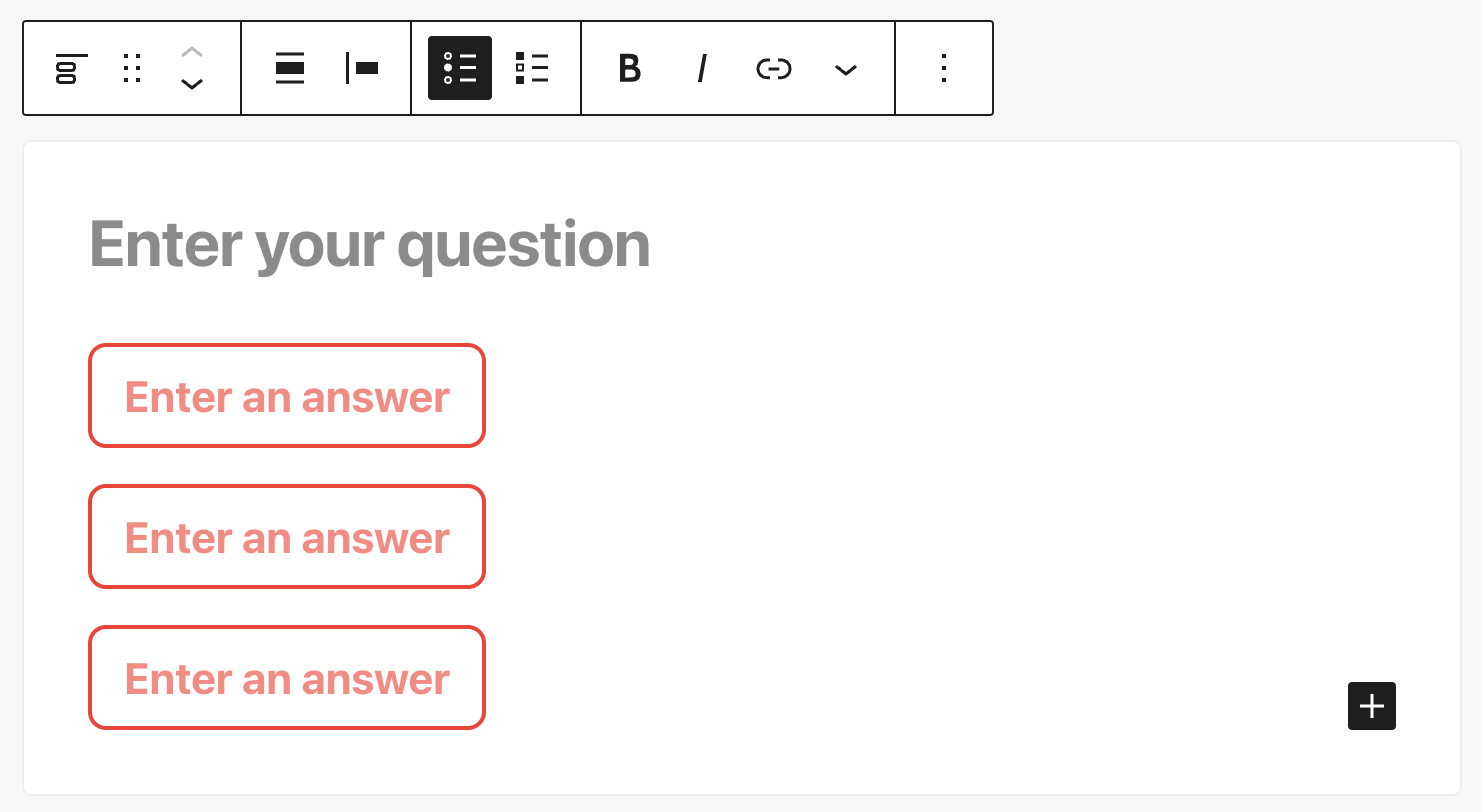Select the second 'Enter an answer' box
This screenshot has width=1482, height=812.
click(x=287, y=537)
